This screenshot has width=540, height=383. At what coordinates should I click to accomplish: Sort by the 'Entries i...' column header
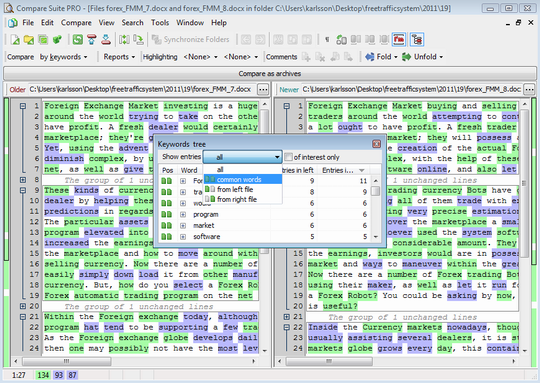pos(343,170)
